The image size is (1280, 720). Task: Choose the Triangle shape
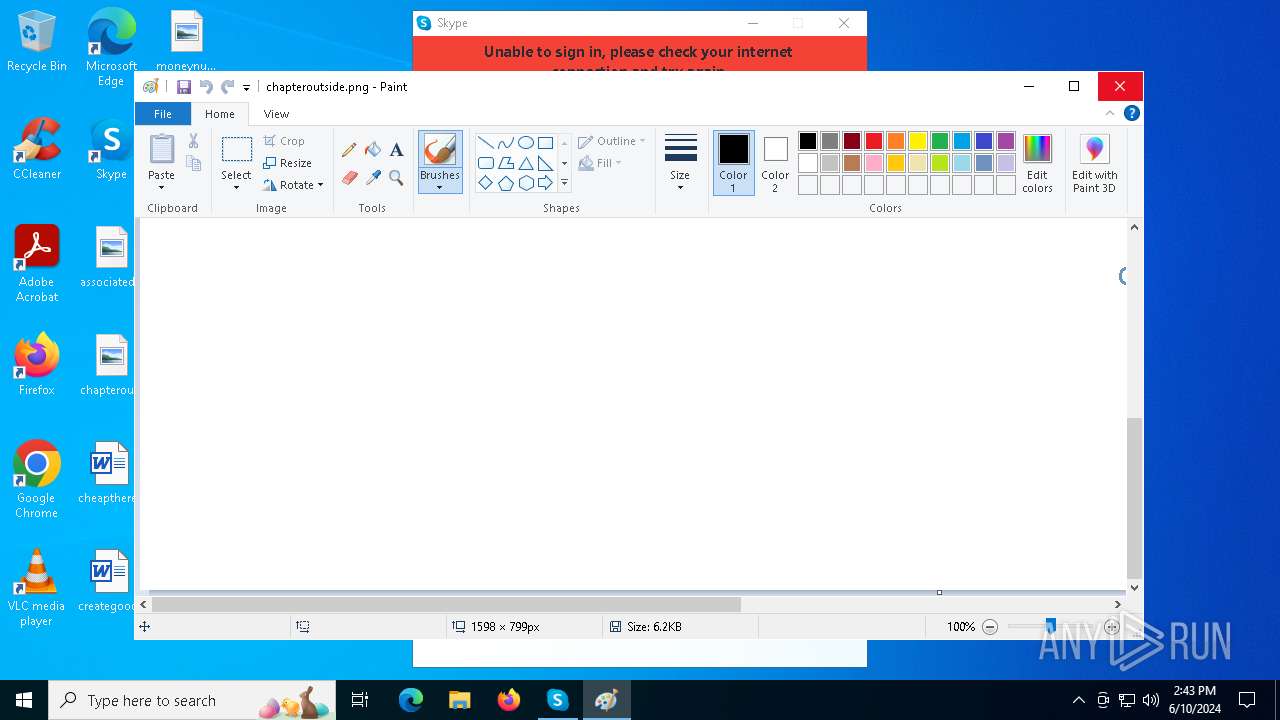[525, 163]
